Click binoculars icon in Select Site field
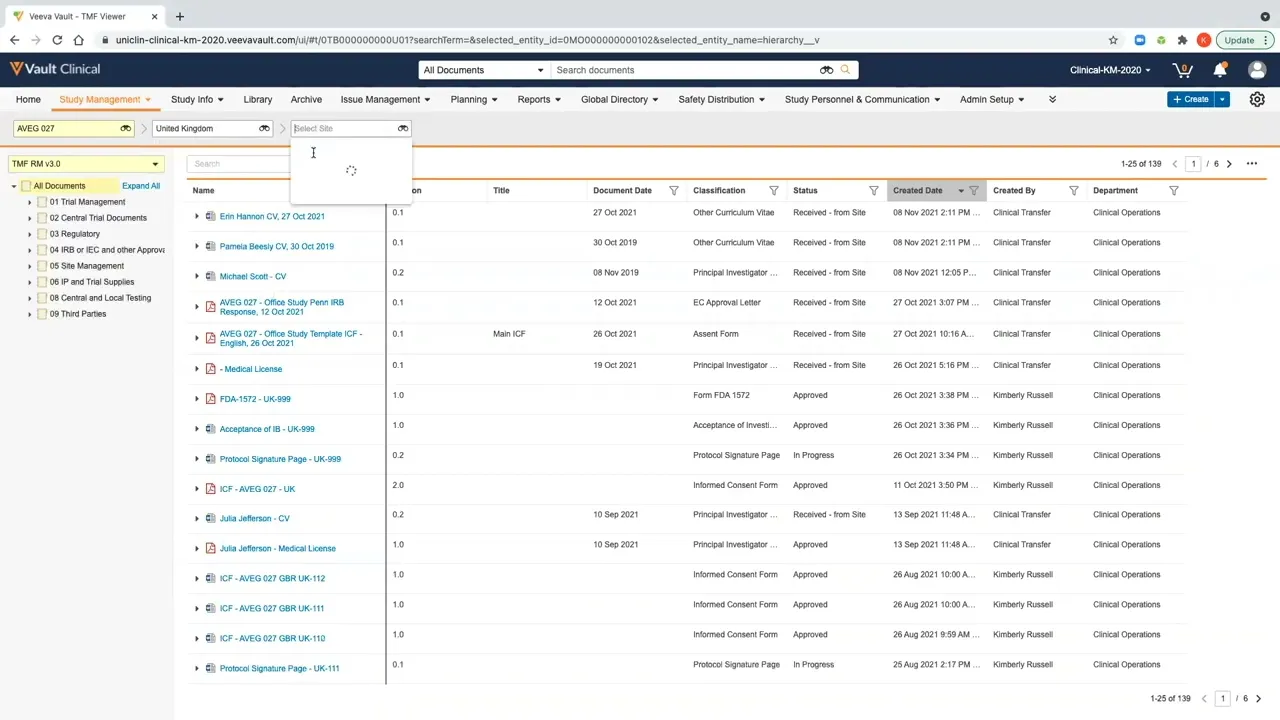The width and height of the screenshot is (1280, 720). pyautogui.click(x=403, y=128)
